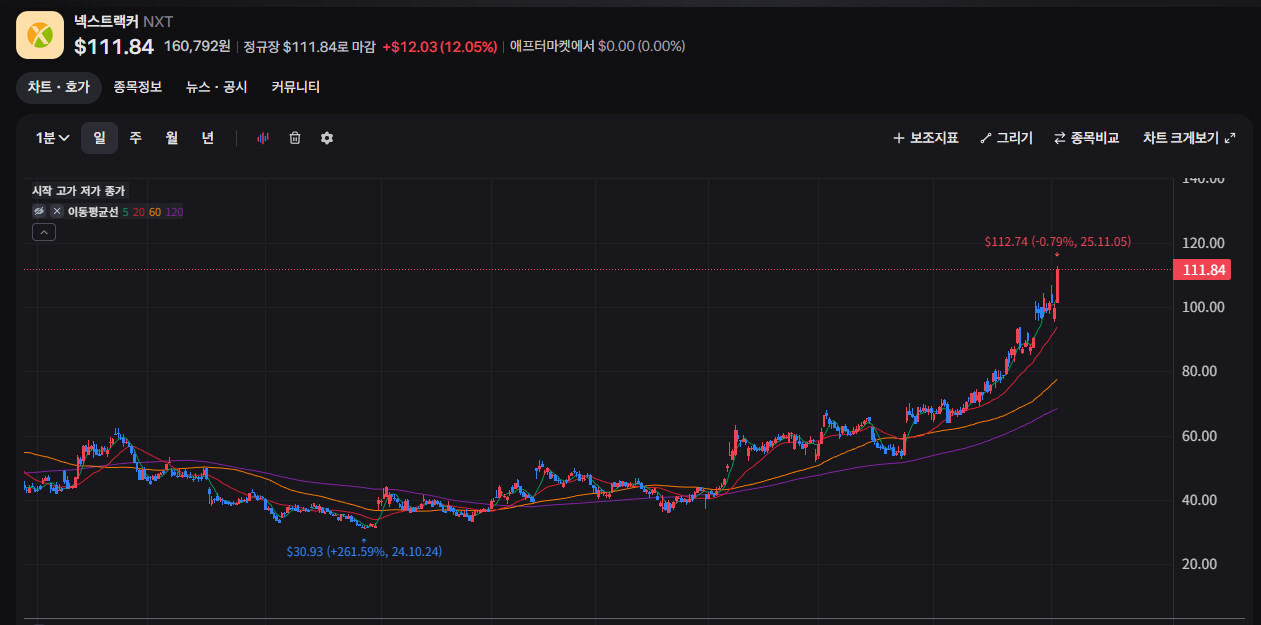
Task: Open the 1분 minute interval dropdown
Action: (52, 138)
